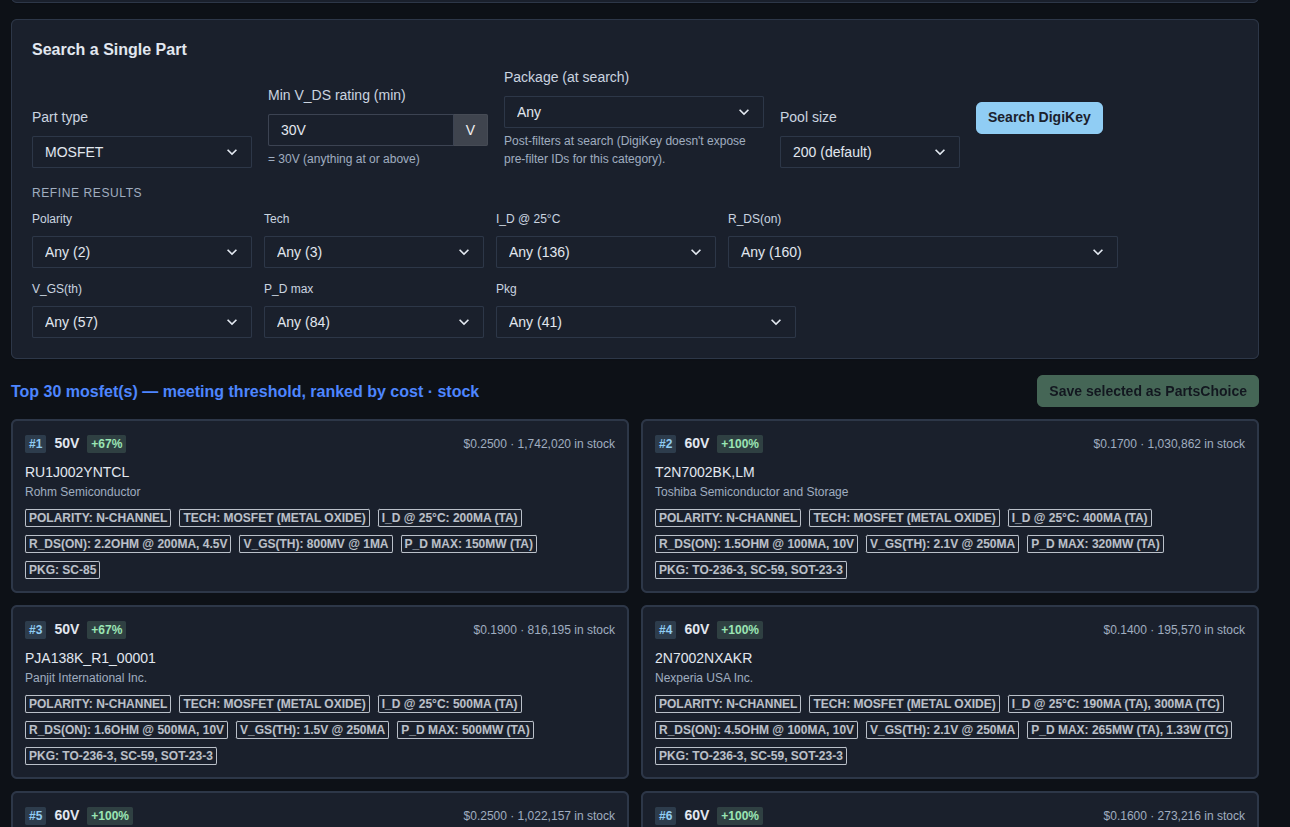Select part name PJA138K_R1_00001

click(90, 658)
